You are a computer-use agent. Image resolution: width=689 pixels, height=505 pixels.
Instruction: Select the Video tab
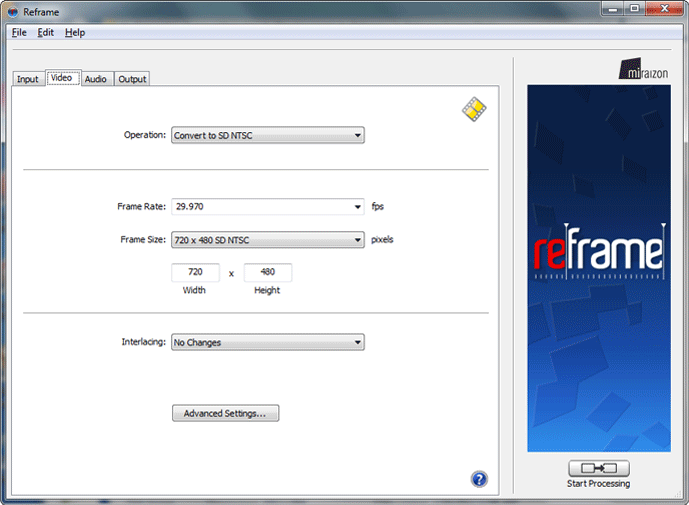63,78
